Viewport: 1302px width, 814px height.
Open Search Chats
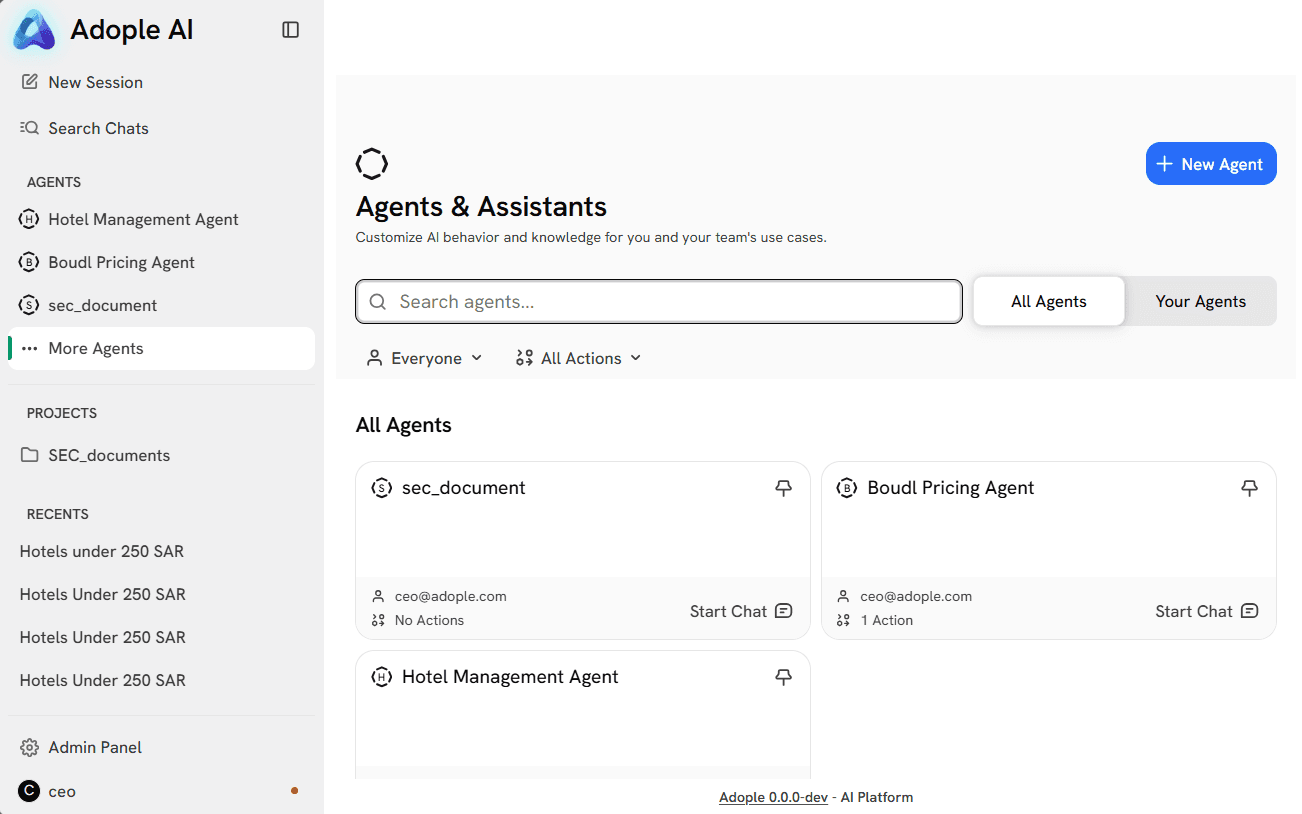point(161,128)
